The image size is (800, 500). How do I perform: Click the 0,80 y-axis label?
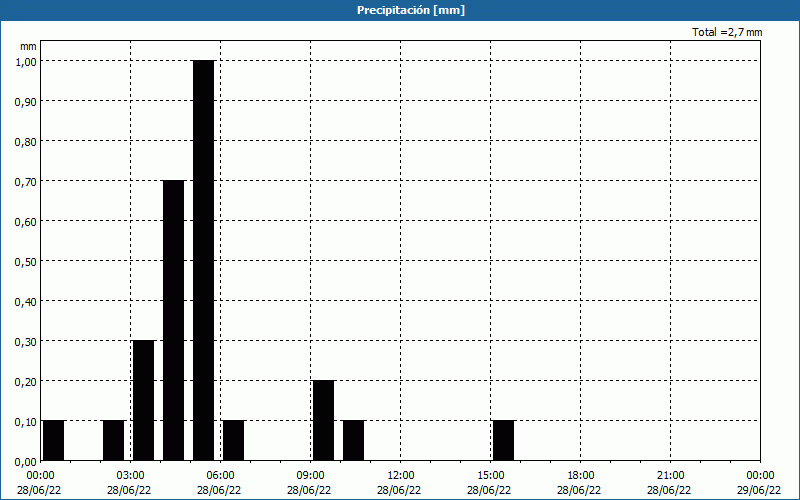(26, 141)
